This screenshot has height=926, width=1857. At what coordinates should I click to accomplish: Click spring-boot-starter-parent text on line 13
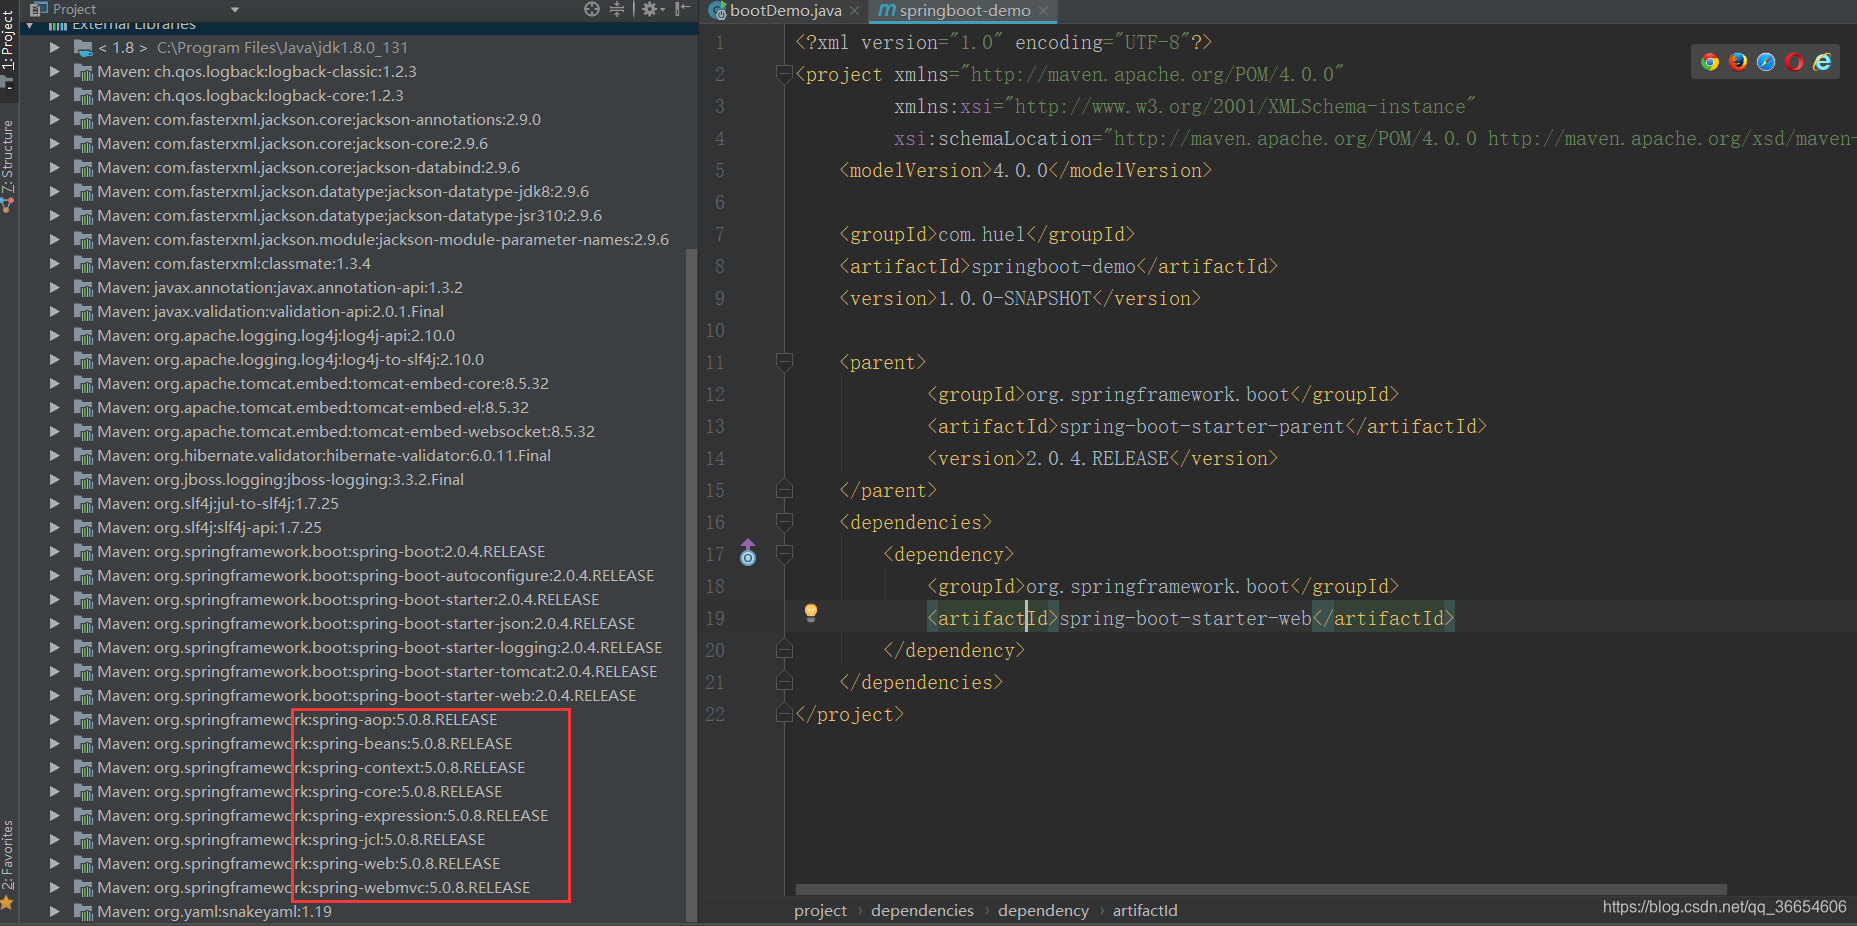point(1202,426)
